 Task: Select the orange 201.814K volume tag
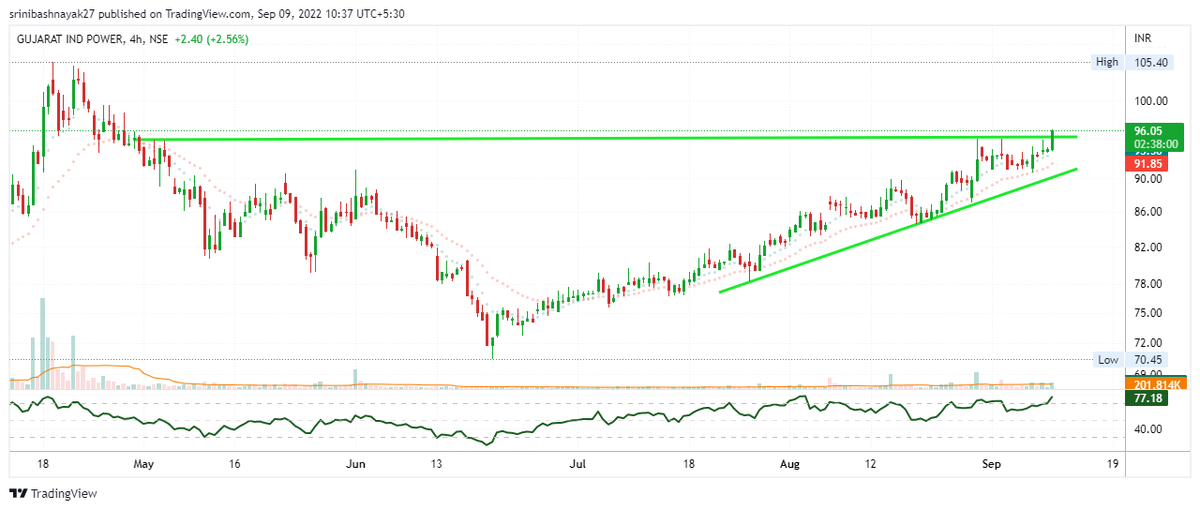[1154, 384]
